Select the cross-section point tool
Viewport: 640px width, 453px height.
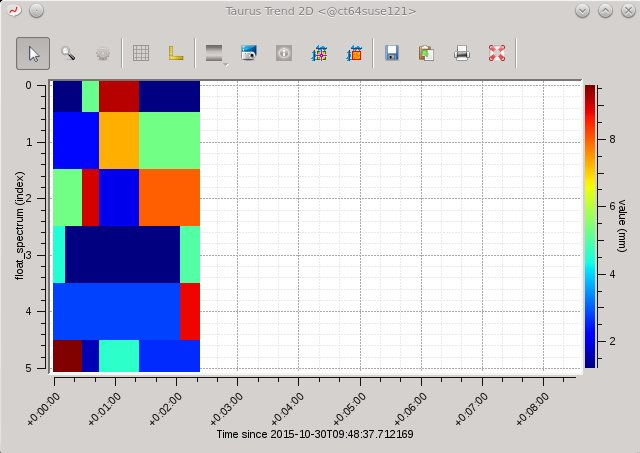tap(319, 53)
